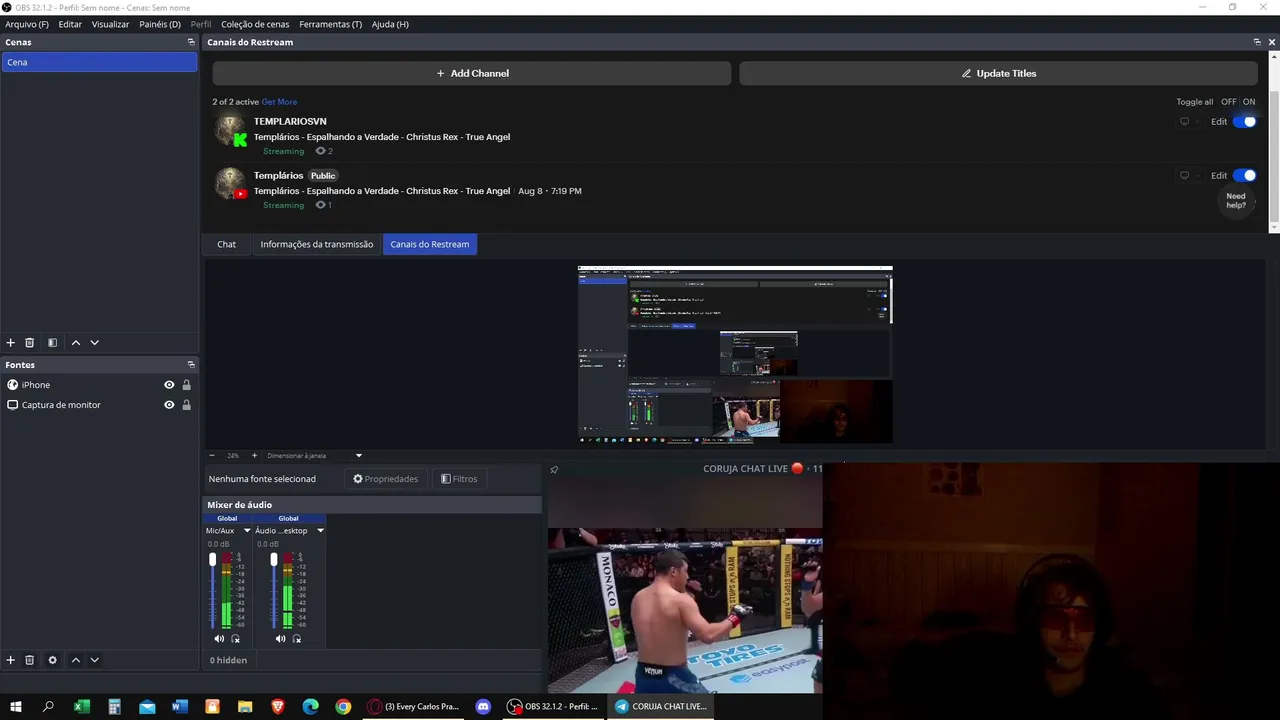Toggle the Templários YouTube channel switch

(1245, 176)
